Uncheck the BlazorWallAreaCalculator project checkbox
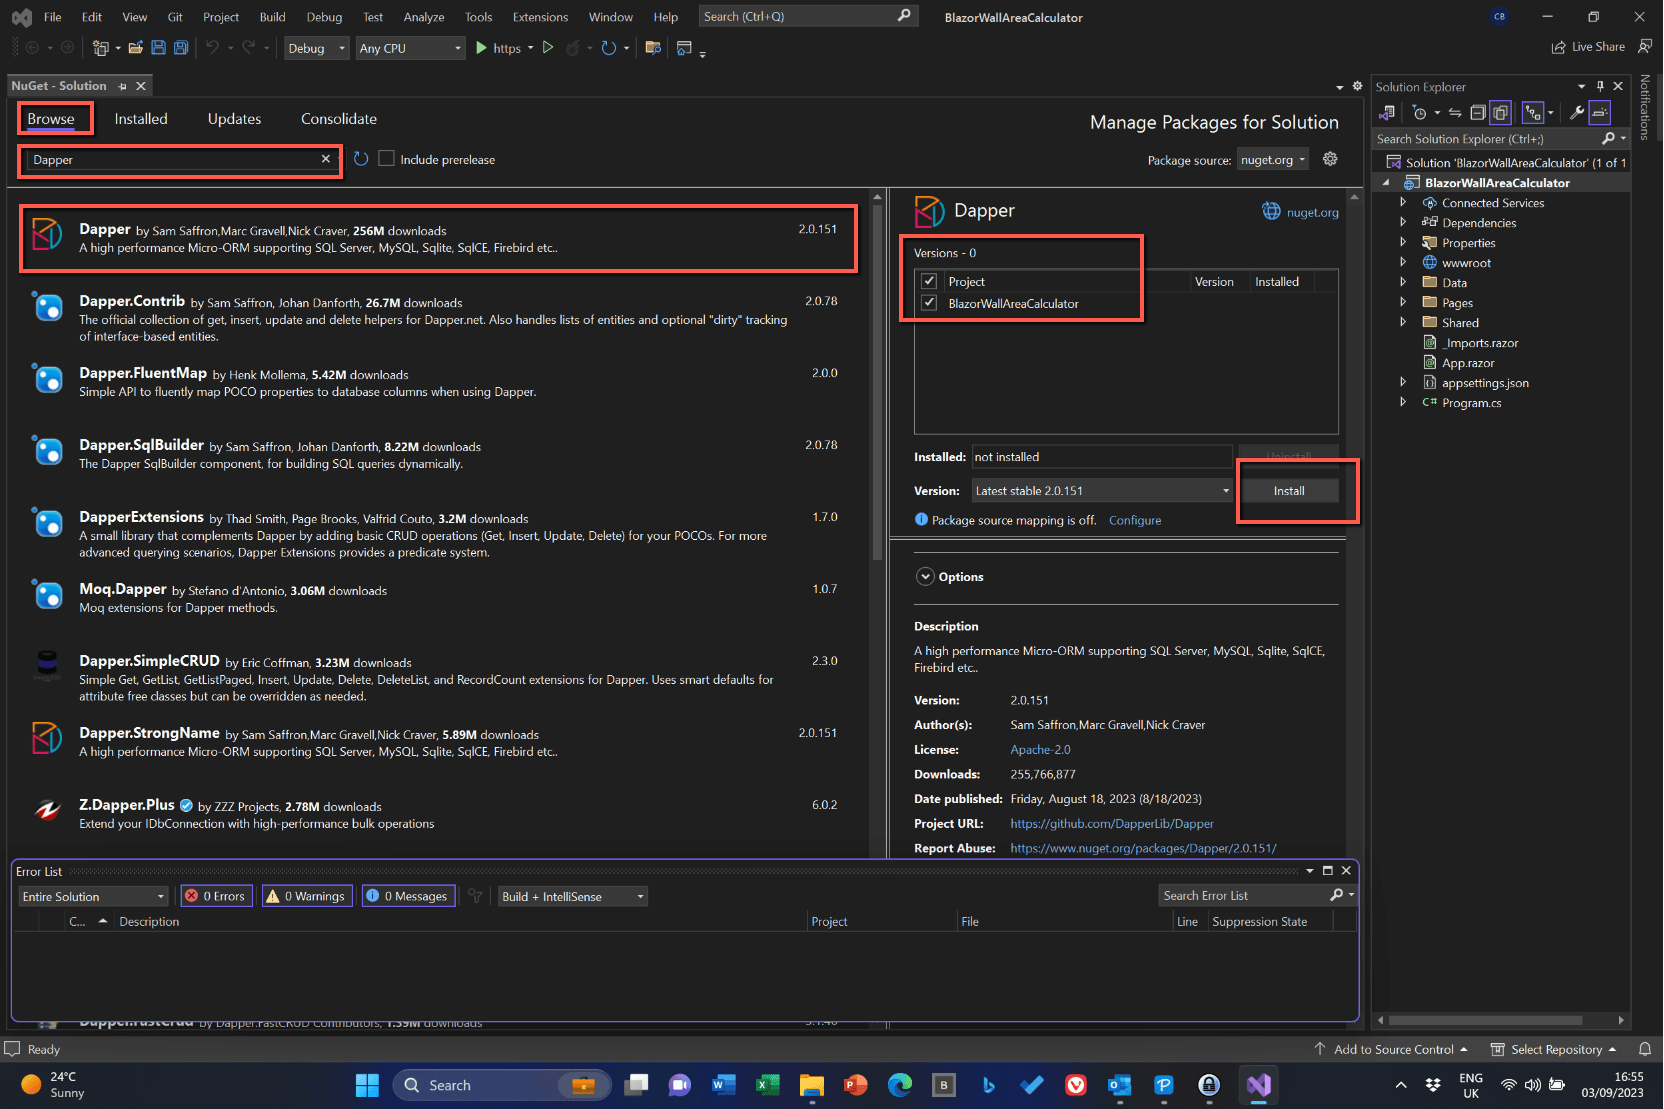Image resolution: width=1664 pixels, height=1109 pixels. (x=929, y=303)
